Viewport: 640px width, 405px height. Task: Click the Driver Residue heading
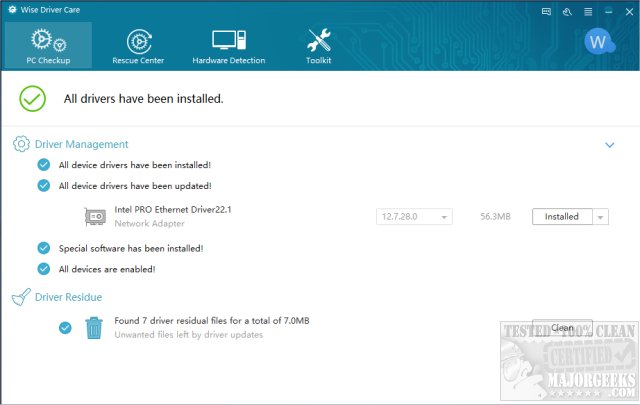pos(69,297)
